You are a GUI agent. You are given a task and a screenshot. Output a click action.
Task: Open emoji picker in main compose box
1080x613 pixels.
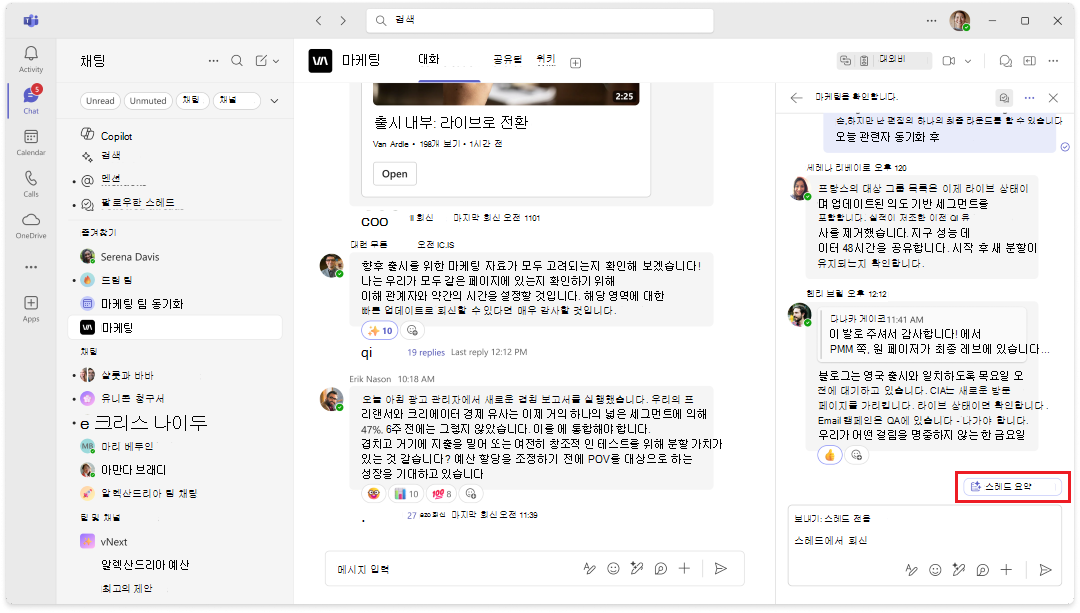coord(613,568)
